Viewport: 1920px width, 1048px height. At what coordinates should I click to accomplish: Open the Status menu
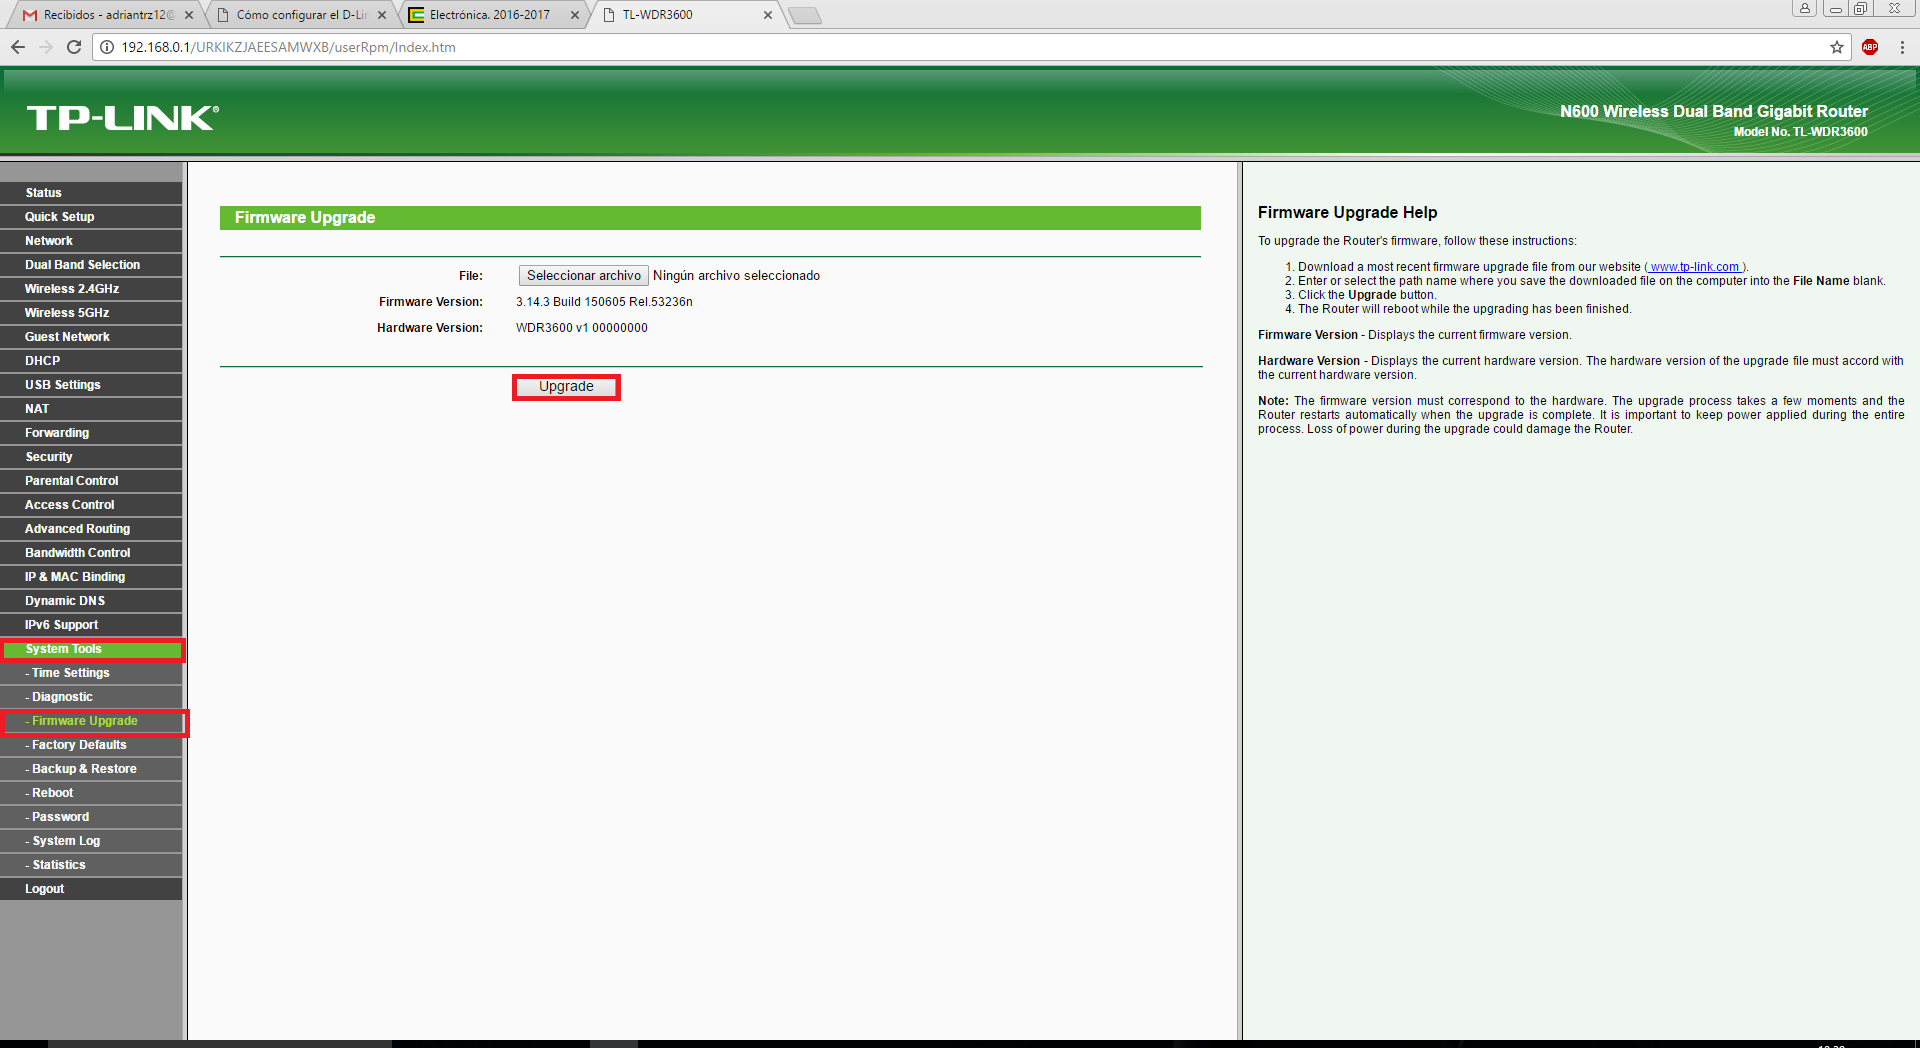tap(91, 193)
